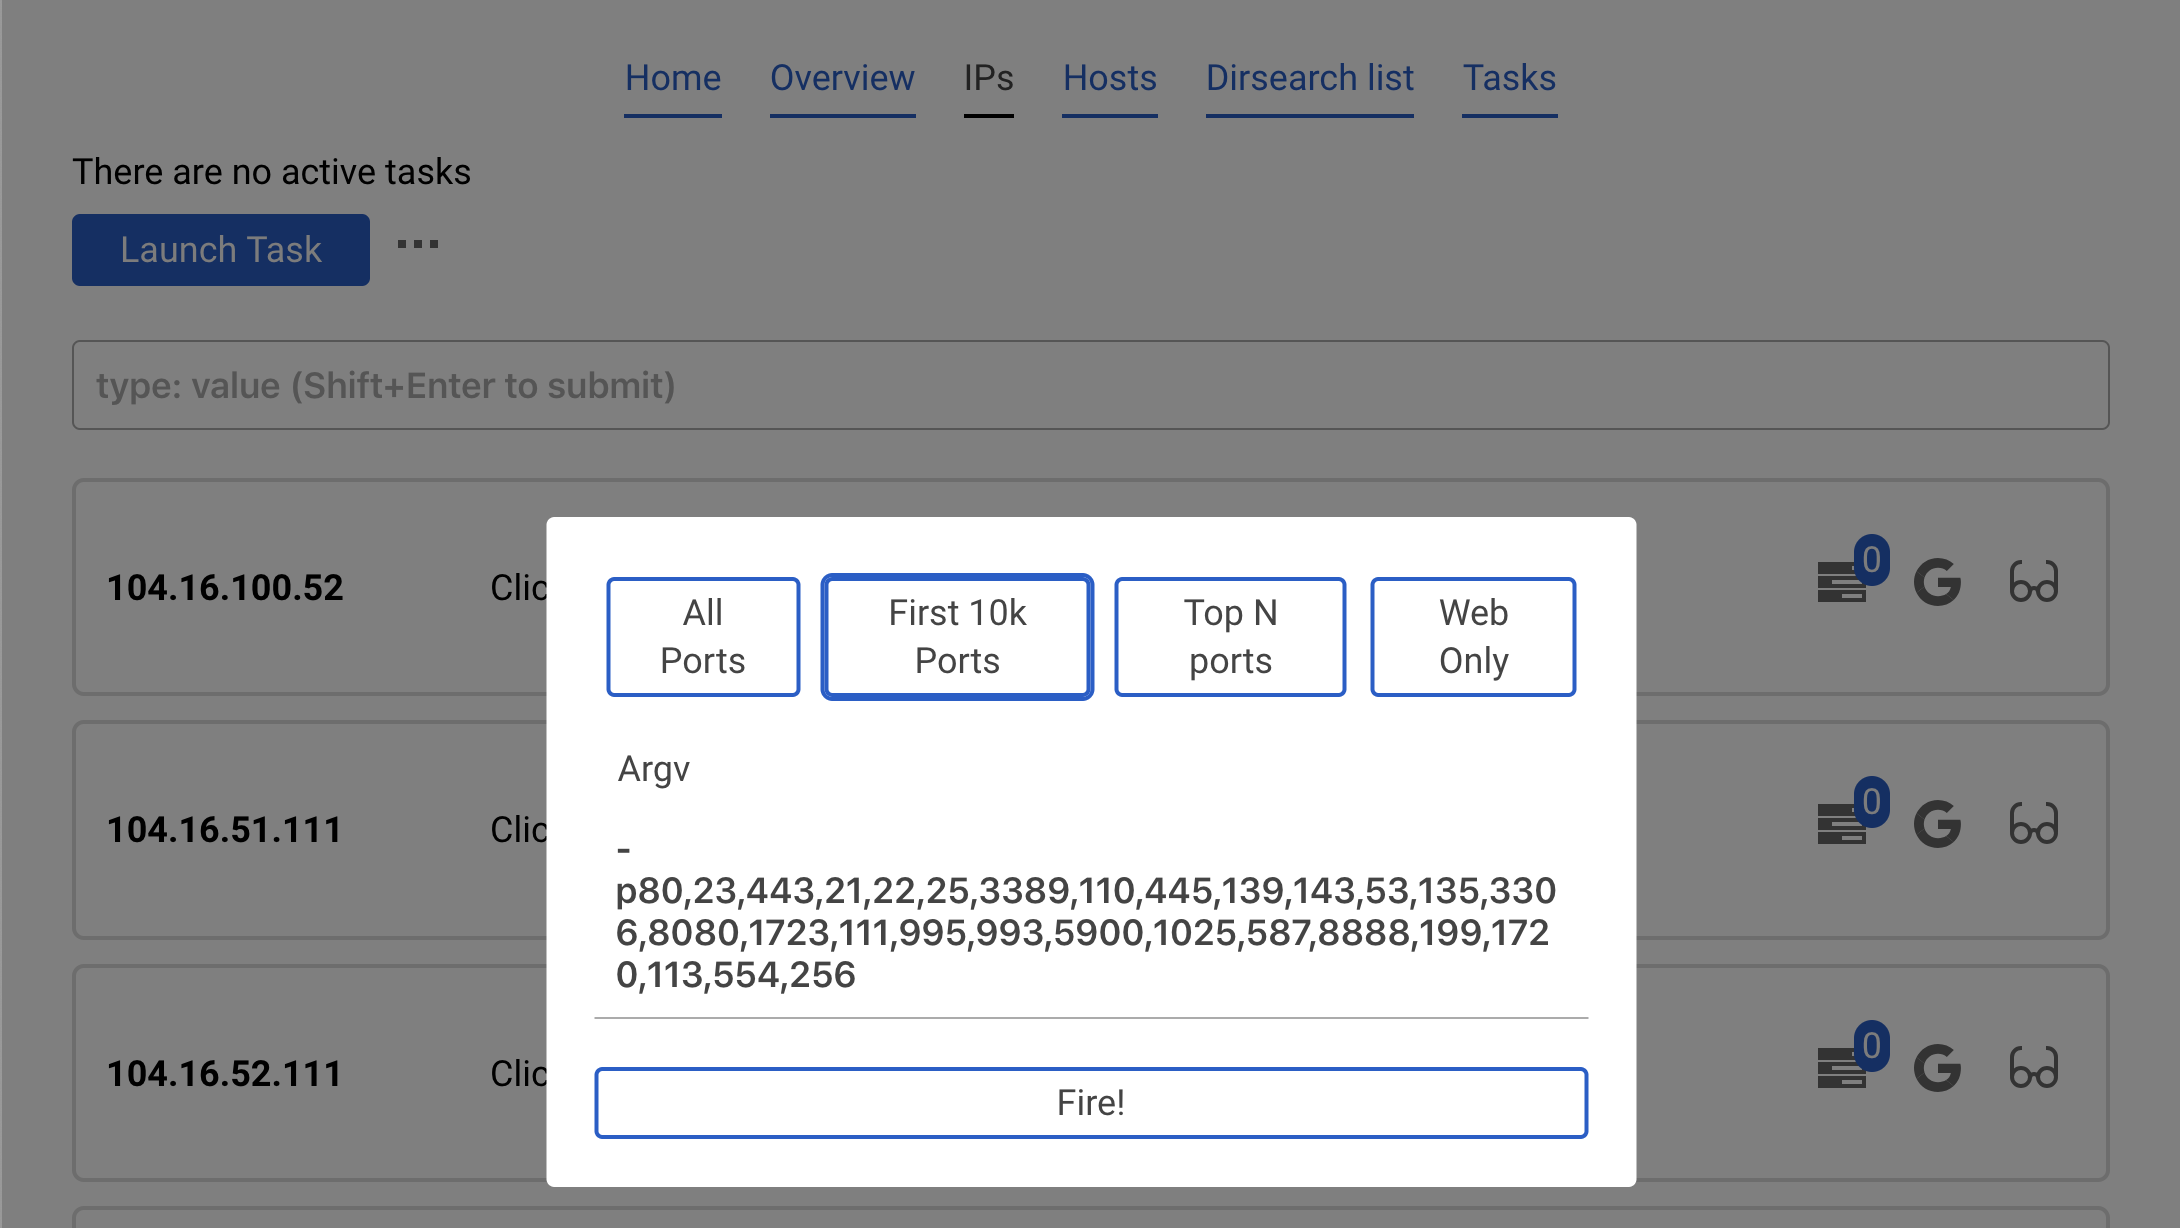Click the Argv text field with port list
Image resolution: width=2180 pixels, height=1228 pixels.
1090,912
